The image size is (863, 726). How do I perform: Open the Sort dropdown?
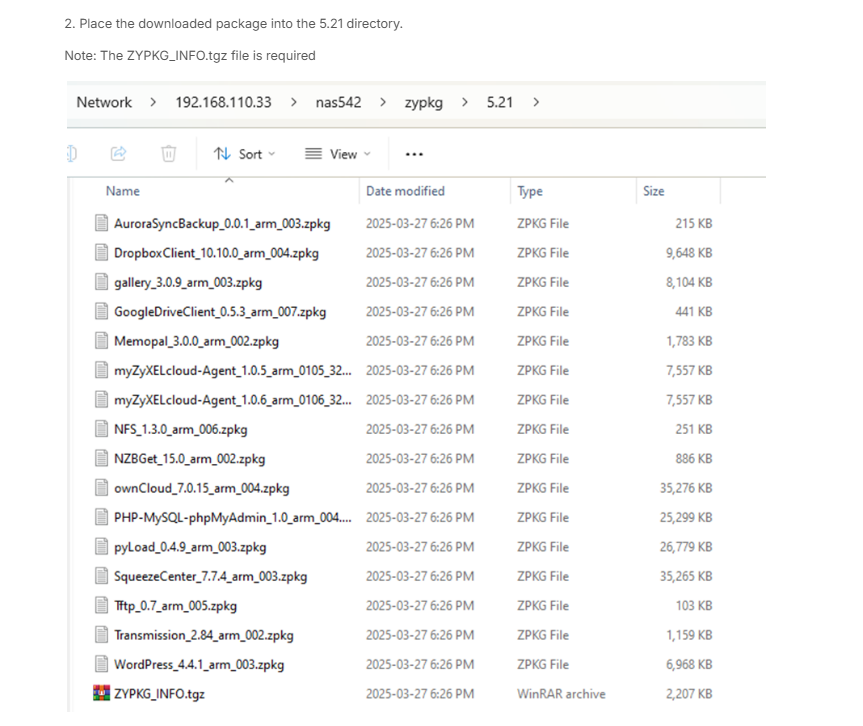244,154
